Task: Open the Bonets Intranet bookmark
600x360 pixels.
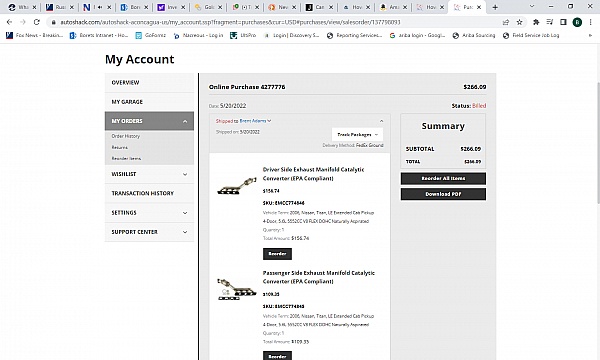Action: [x=99, y=35]
